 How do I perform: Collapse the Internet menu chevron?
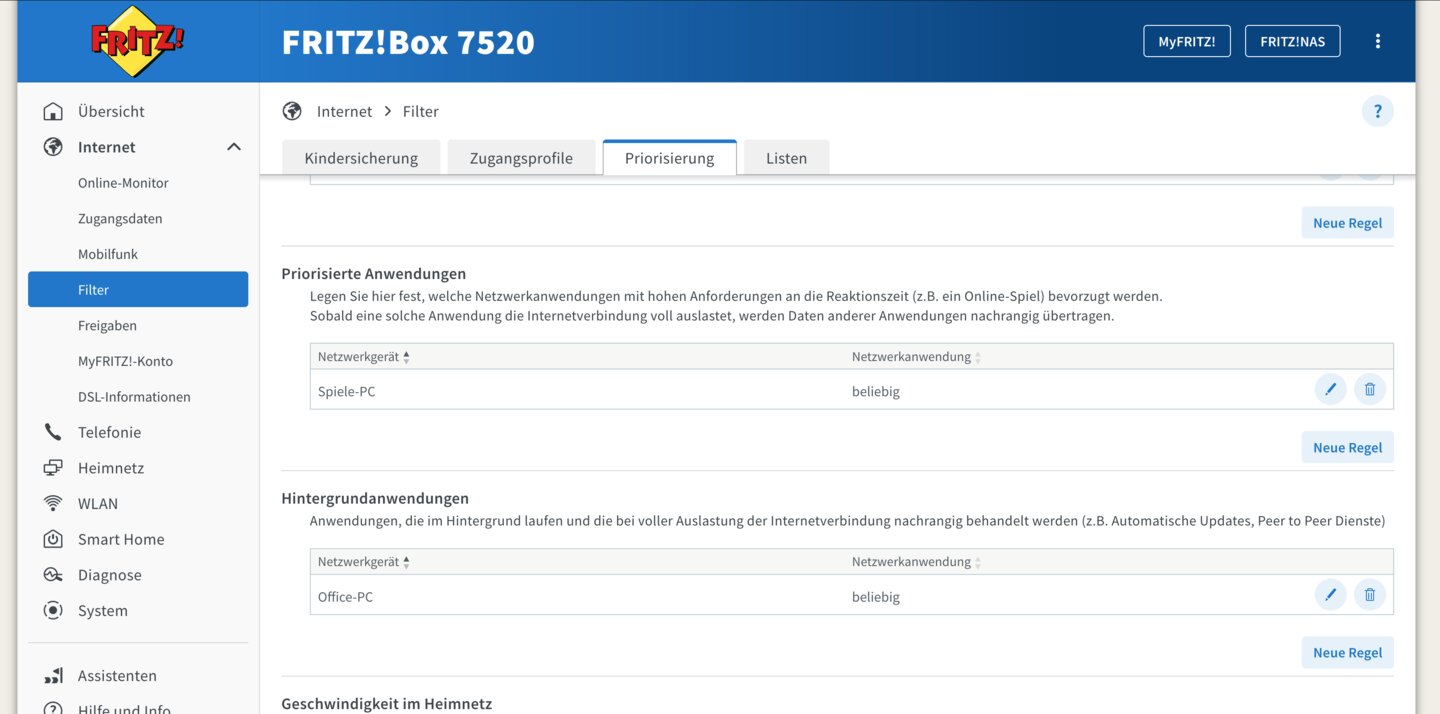(x=234, y=147)
